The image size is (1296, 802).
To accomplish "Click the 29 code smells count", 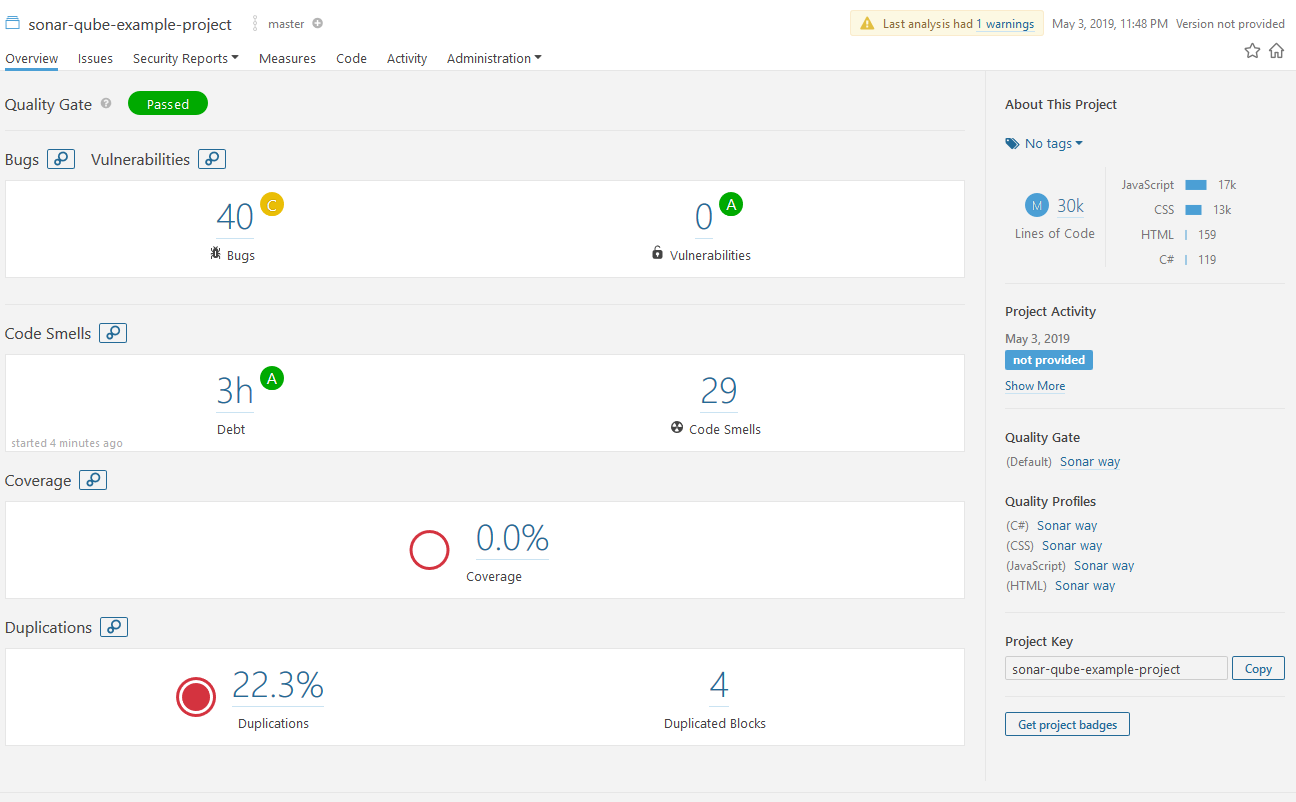I will point(719,391).
